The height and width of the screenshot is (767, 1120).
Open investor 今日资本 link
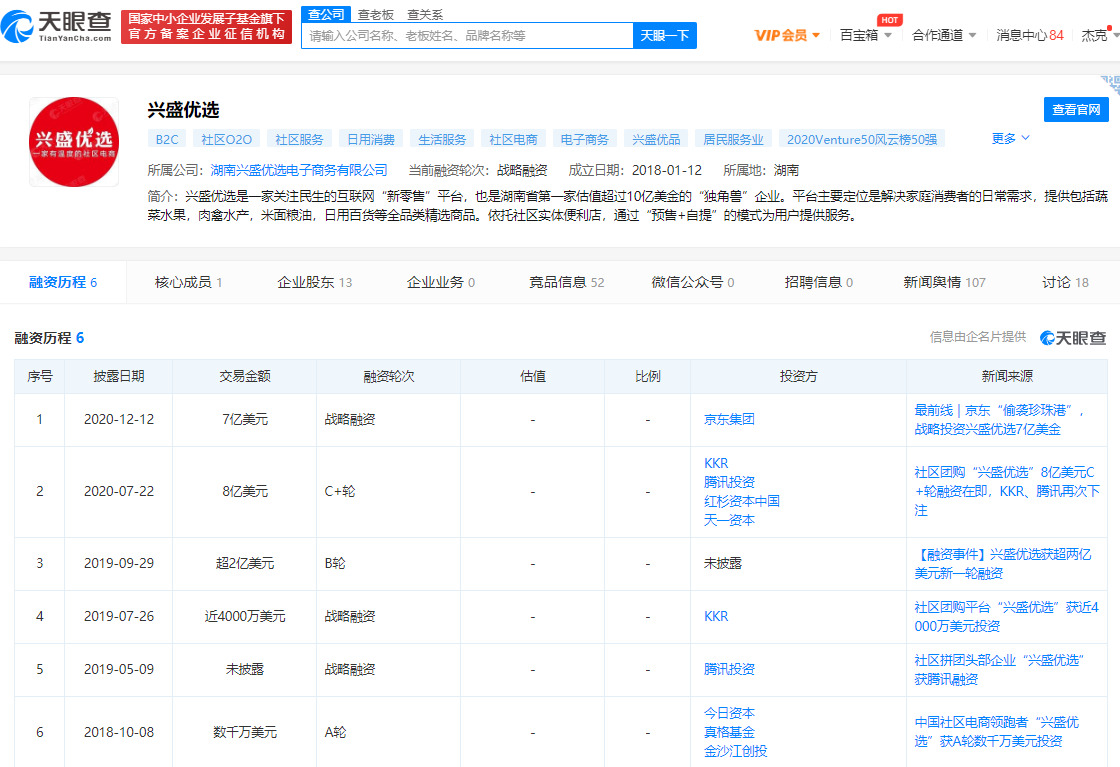pos(729,713)
